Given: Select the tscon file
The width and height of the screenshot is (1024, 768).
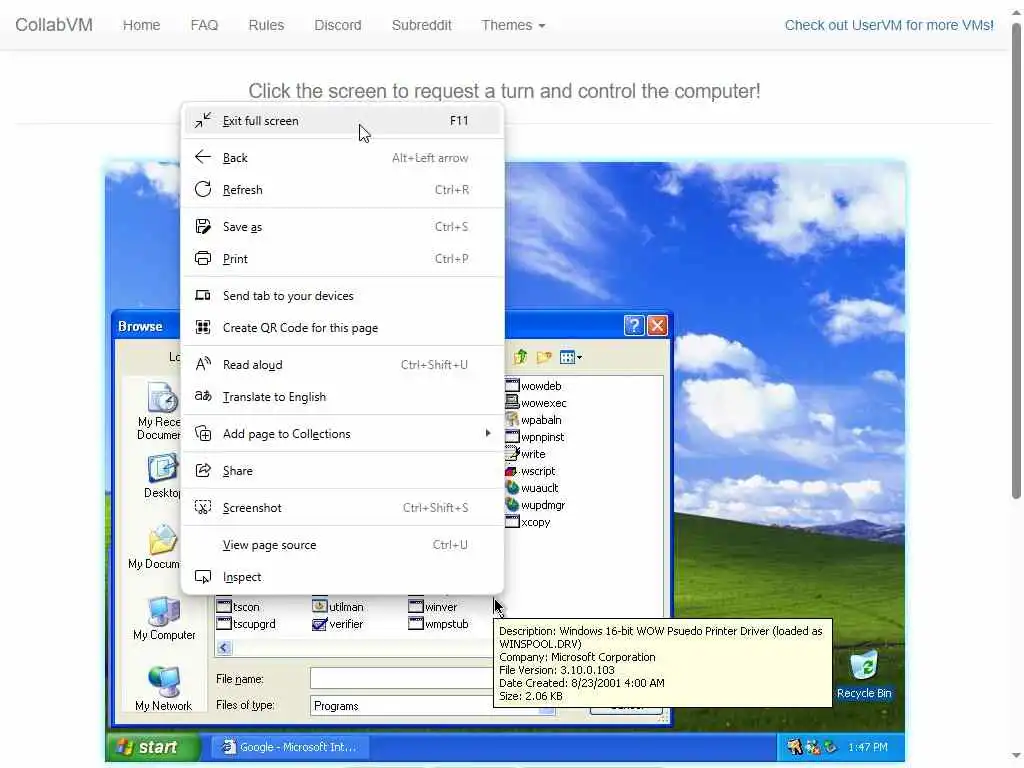Looking at the screenshot, I should point(238,607).
